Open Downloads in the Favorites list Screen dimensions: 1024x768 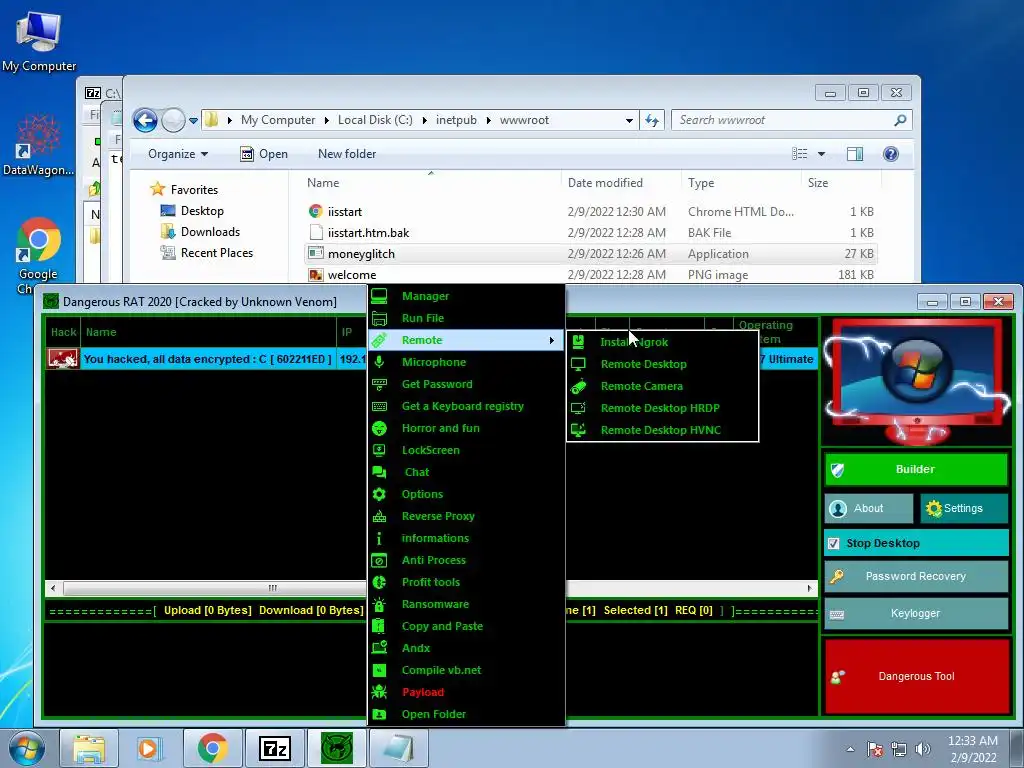pyautogui.click(x=210, y=232)
